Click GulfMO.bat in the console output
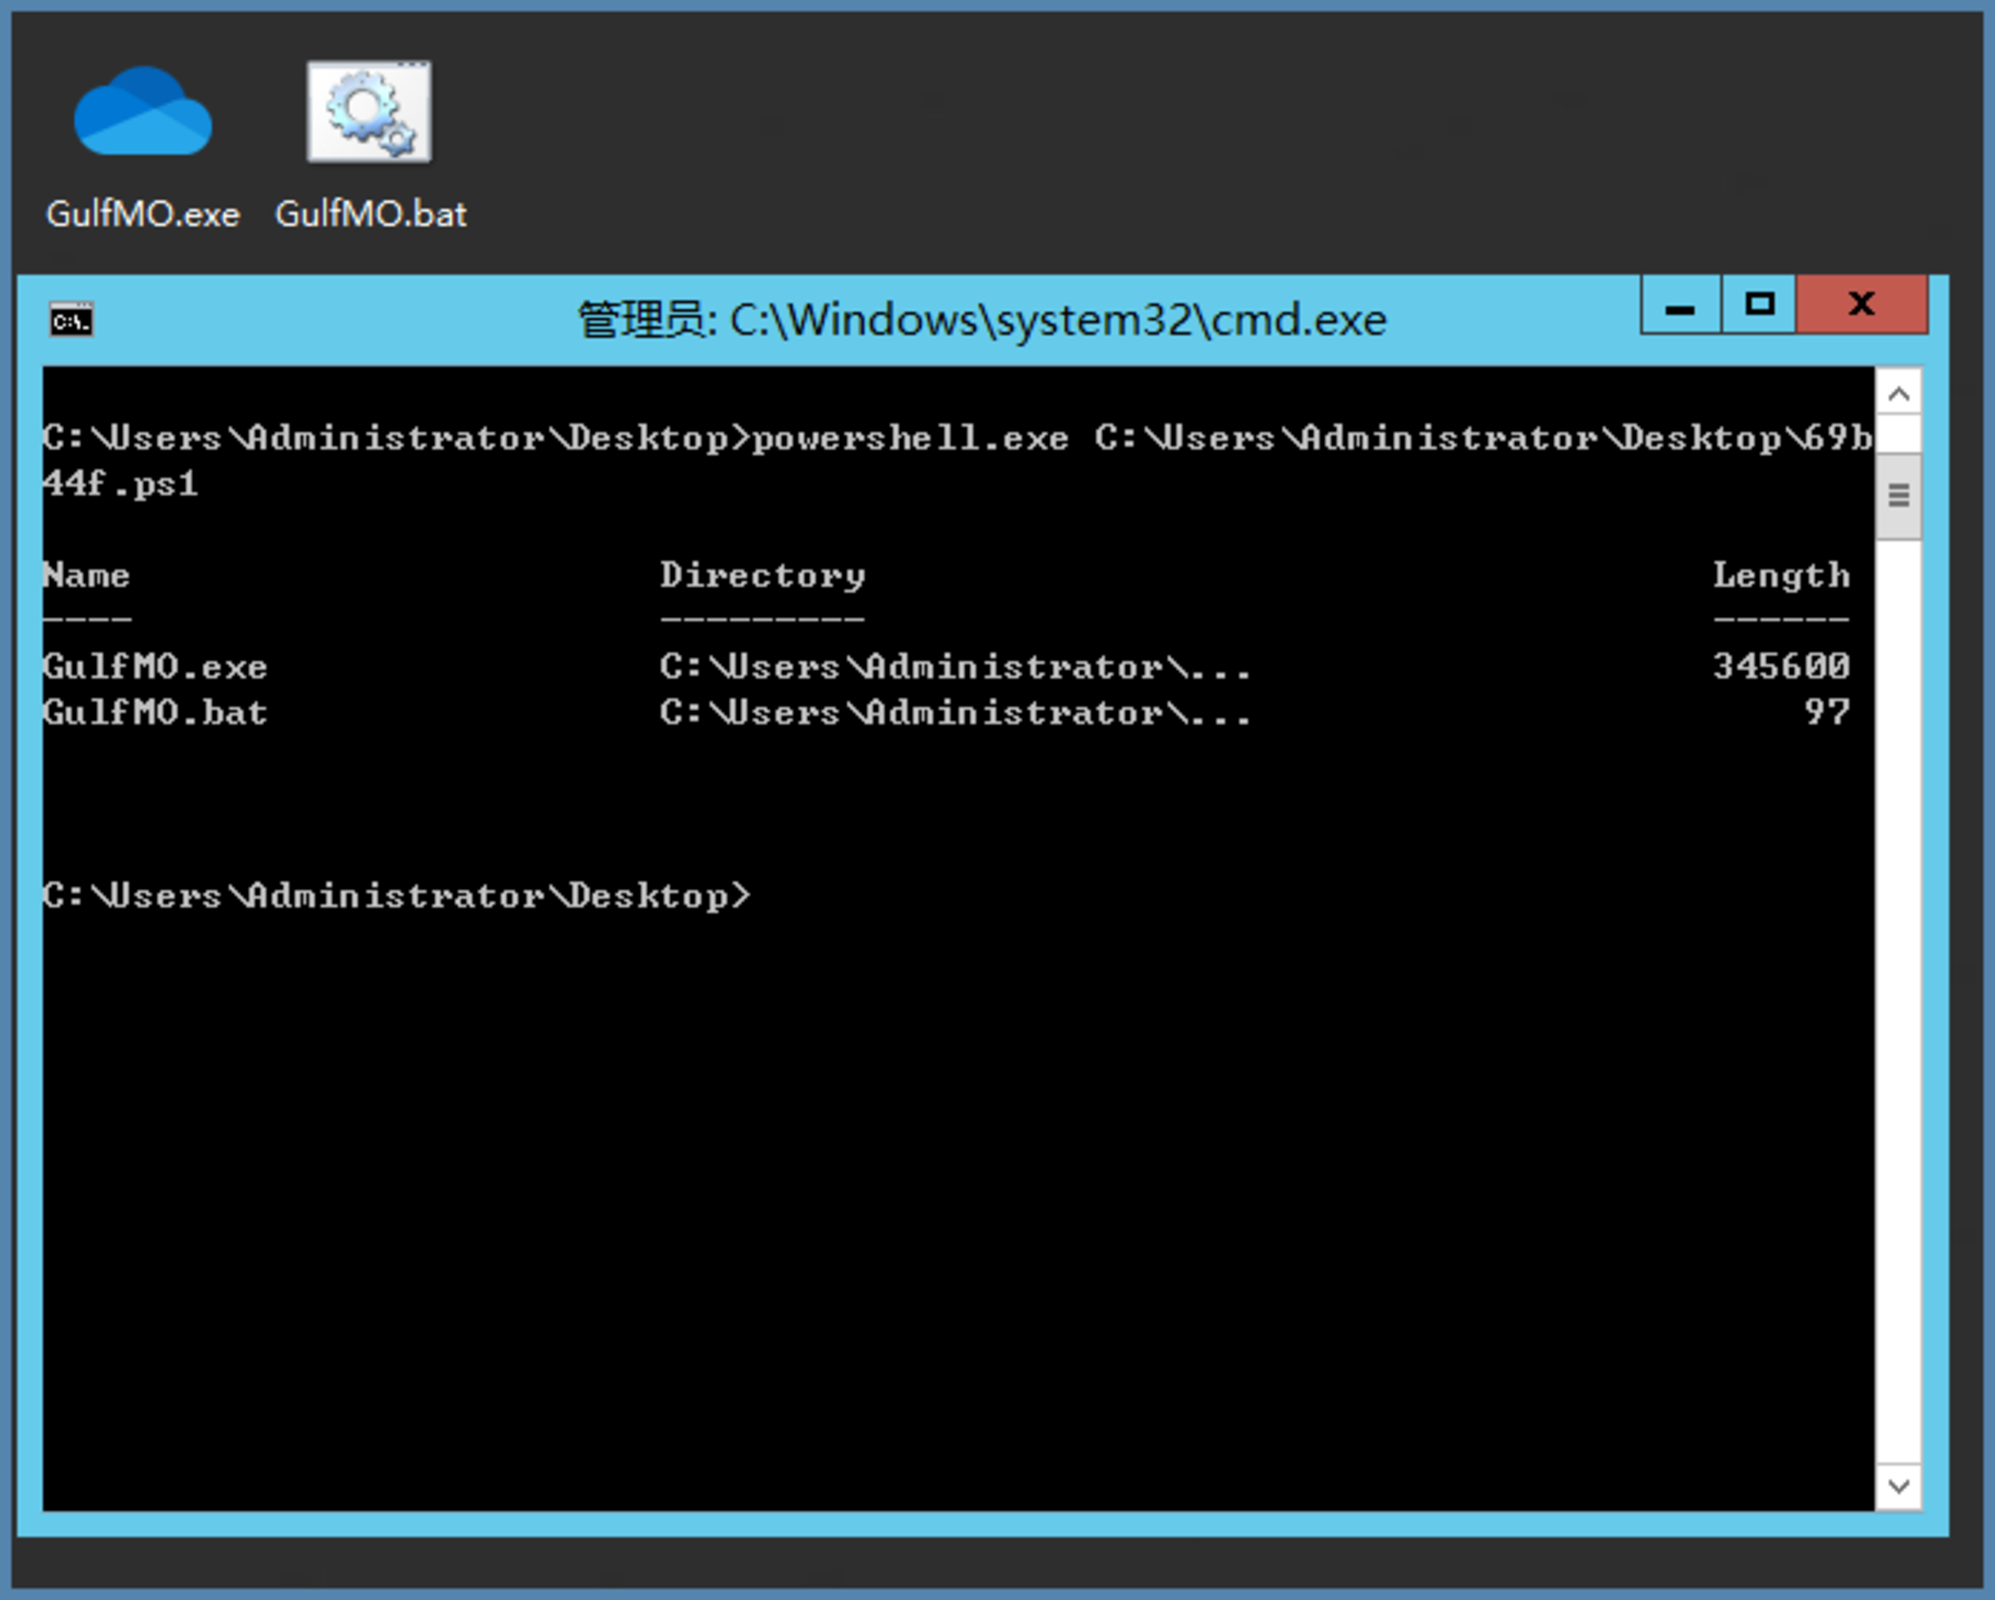 click(x=155, y=712)
